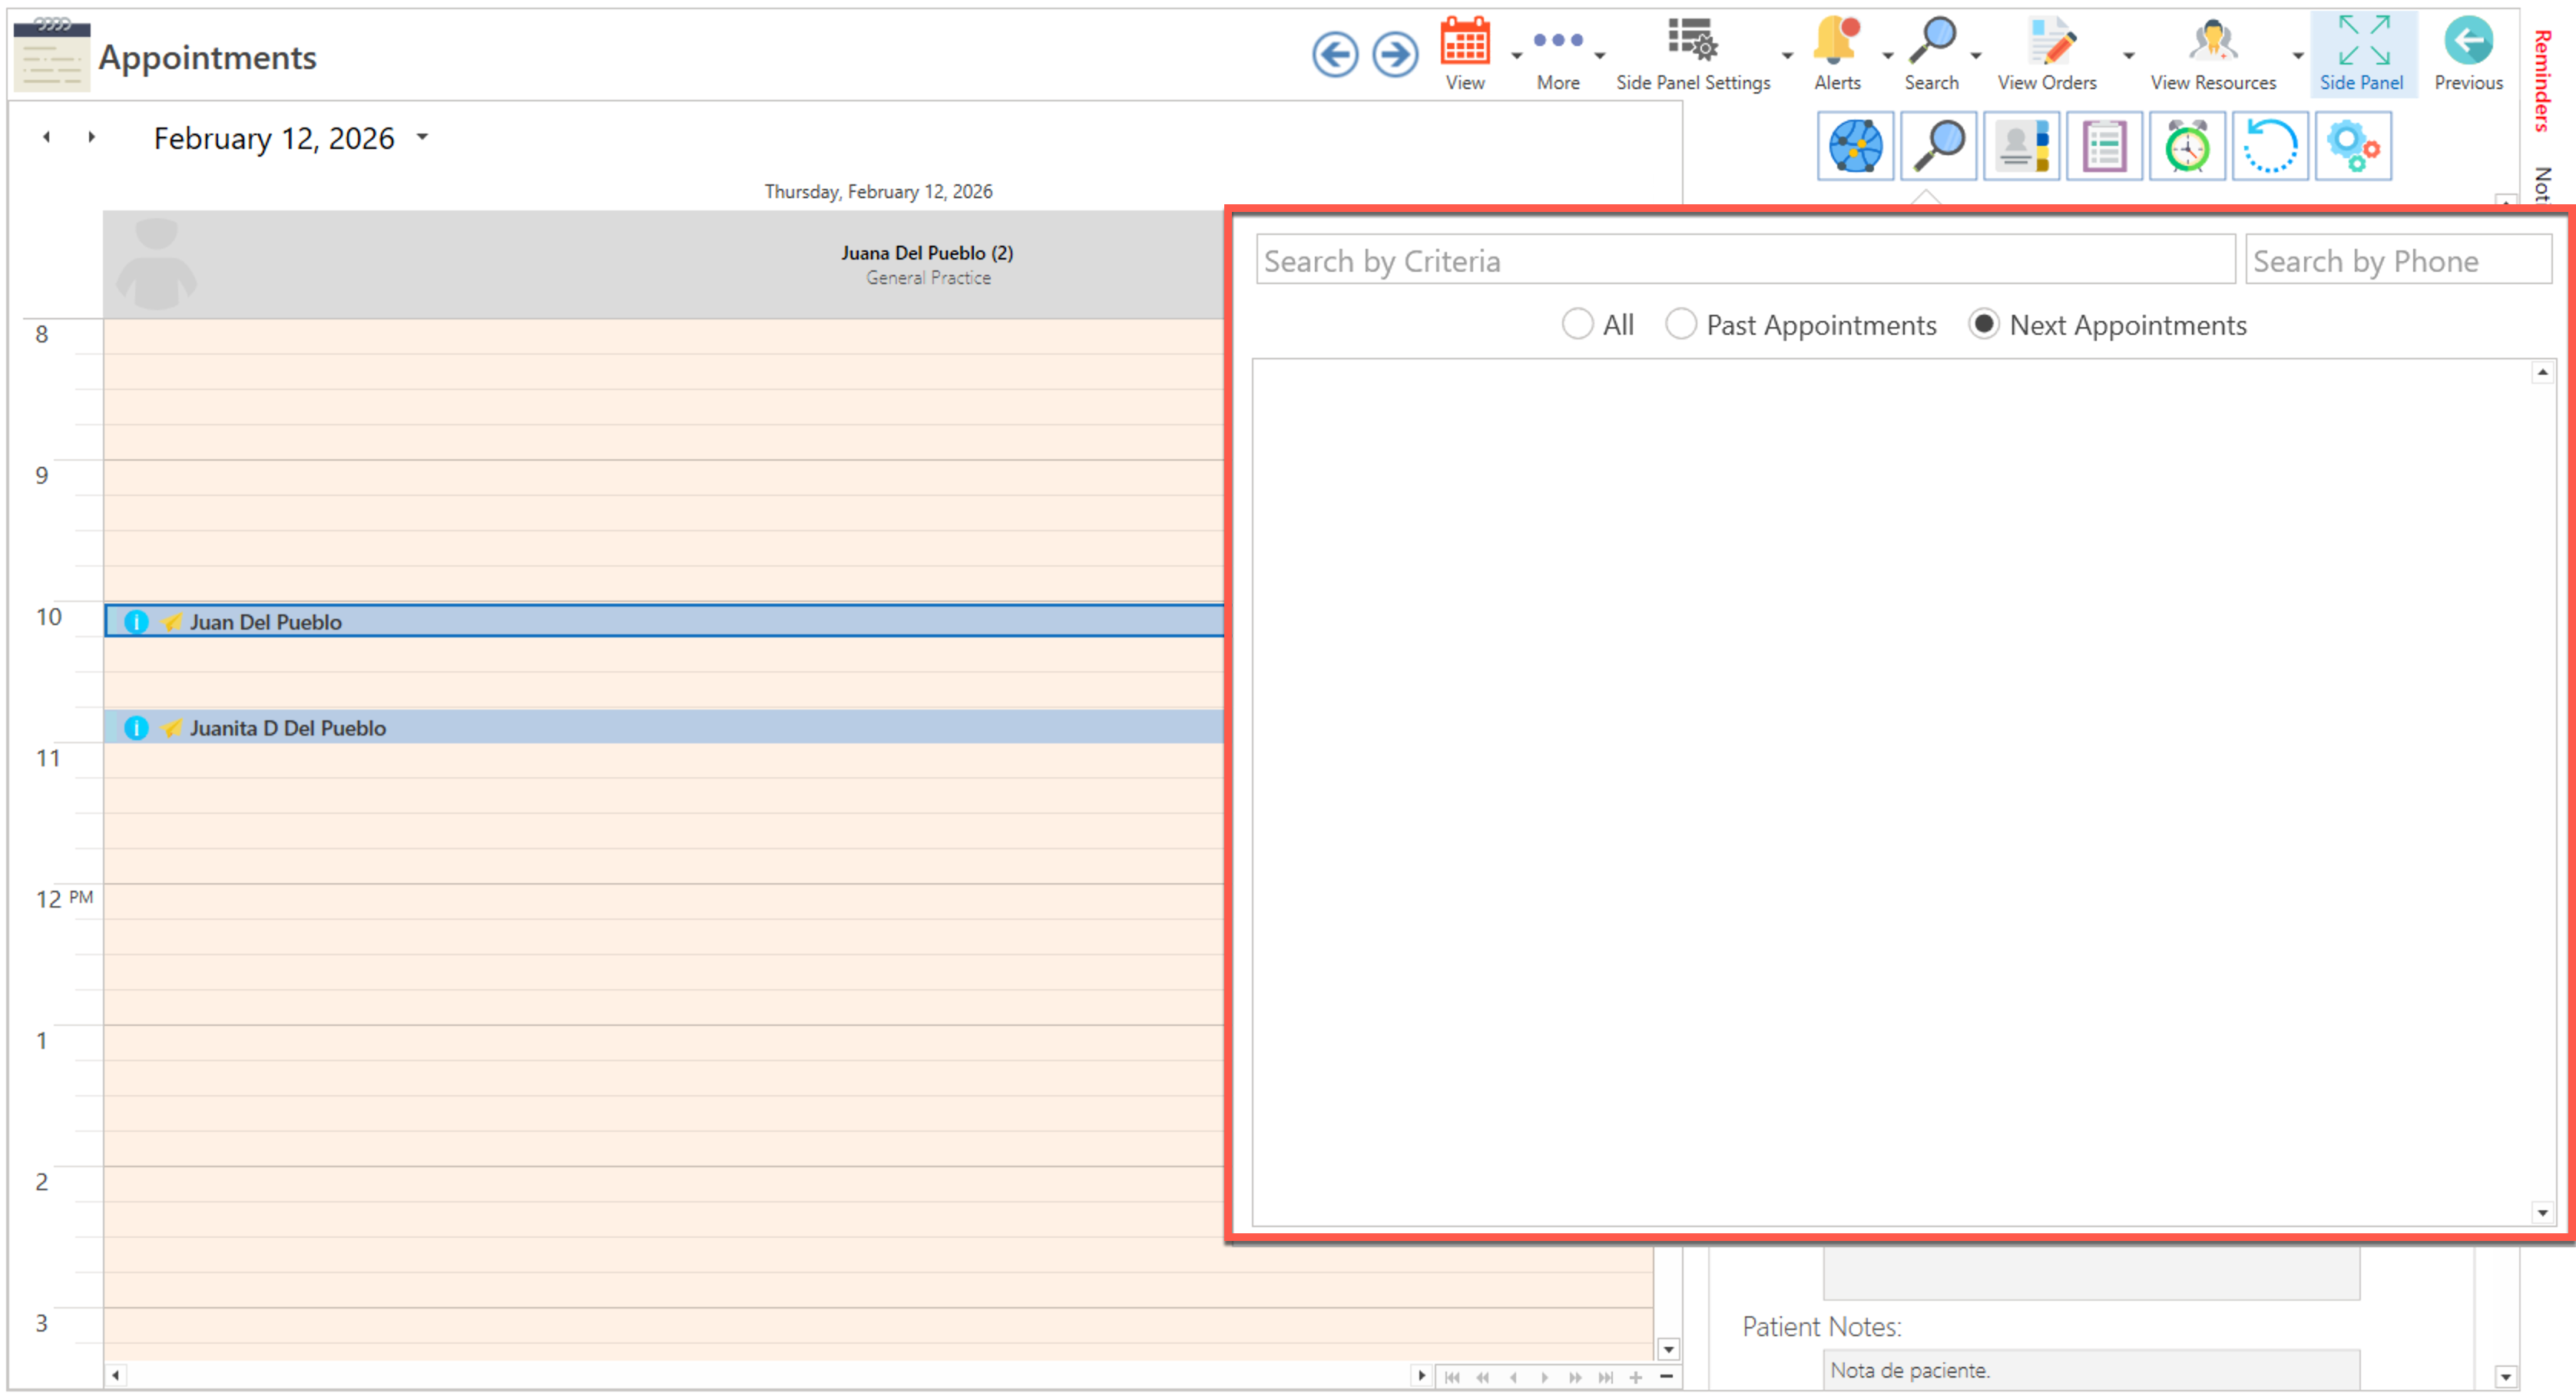The width and height of the screenshot is (2576, 1393).
Task: Expand the February 12, 2026 date dropdown
Action: 423,137
